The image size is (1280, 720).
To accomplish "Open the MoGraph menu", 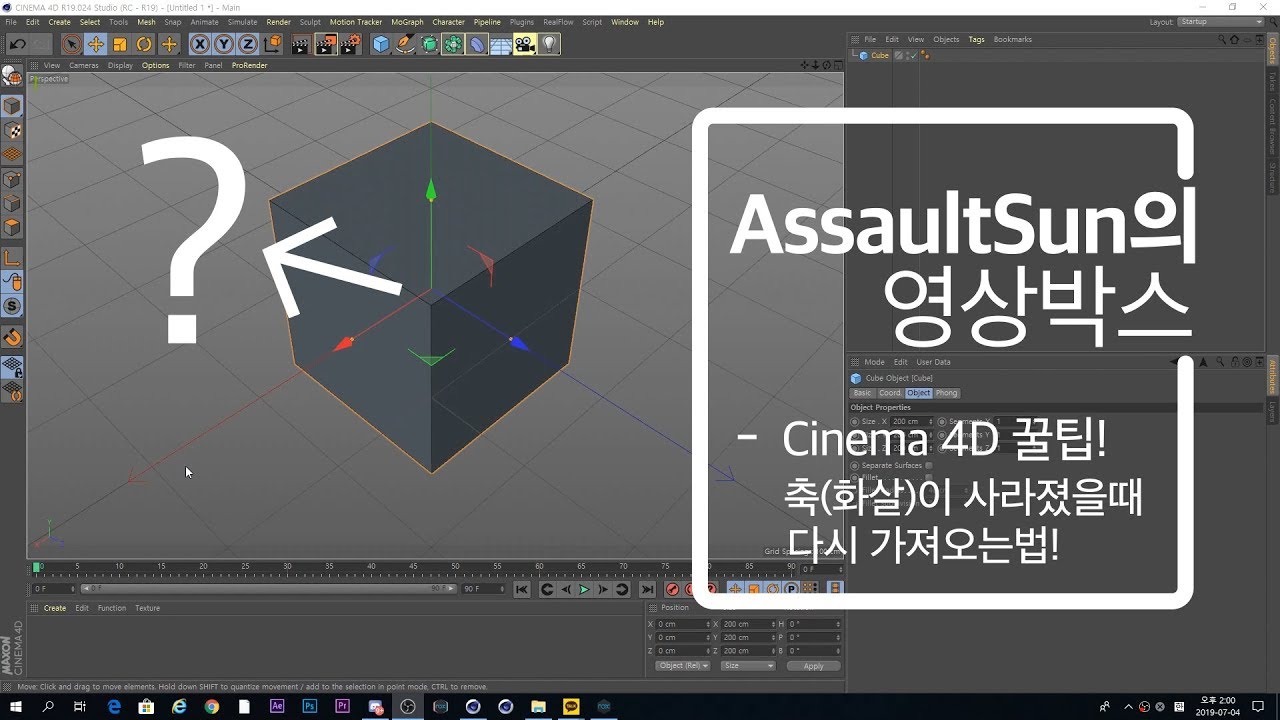I will [x=407, y=22].
